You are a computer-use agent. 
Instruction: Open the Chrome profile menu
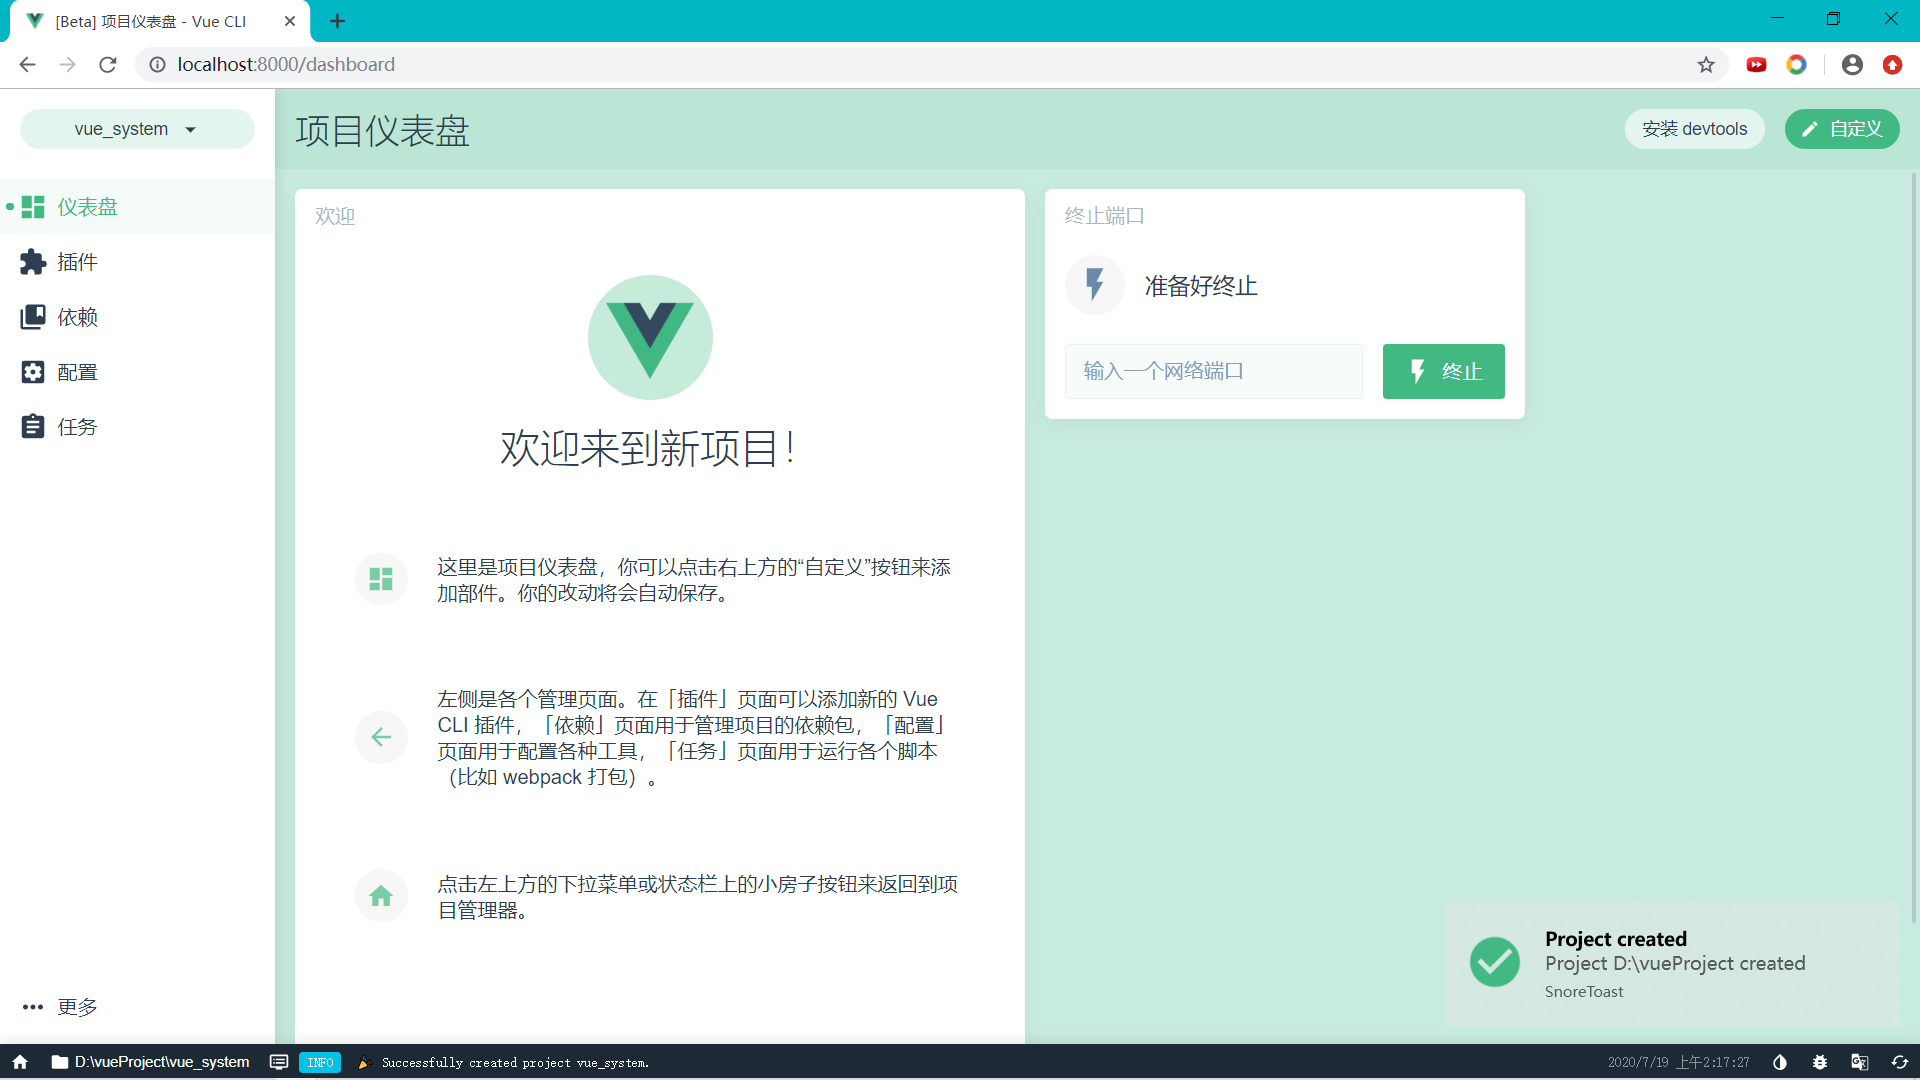point(1851,64)
